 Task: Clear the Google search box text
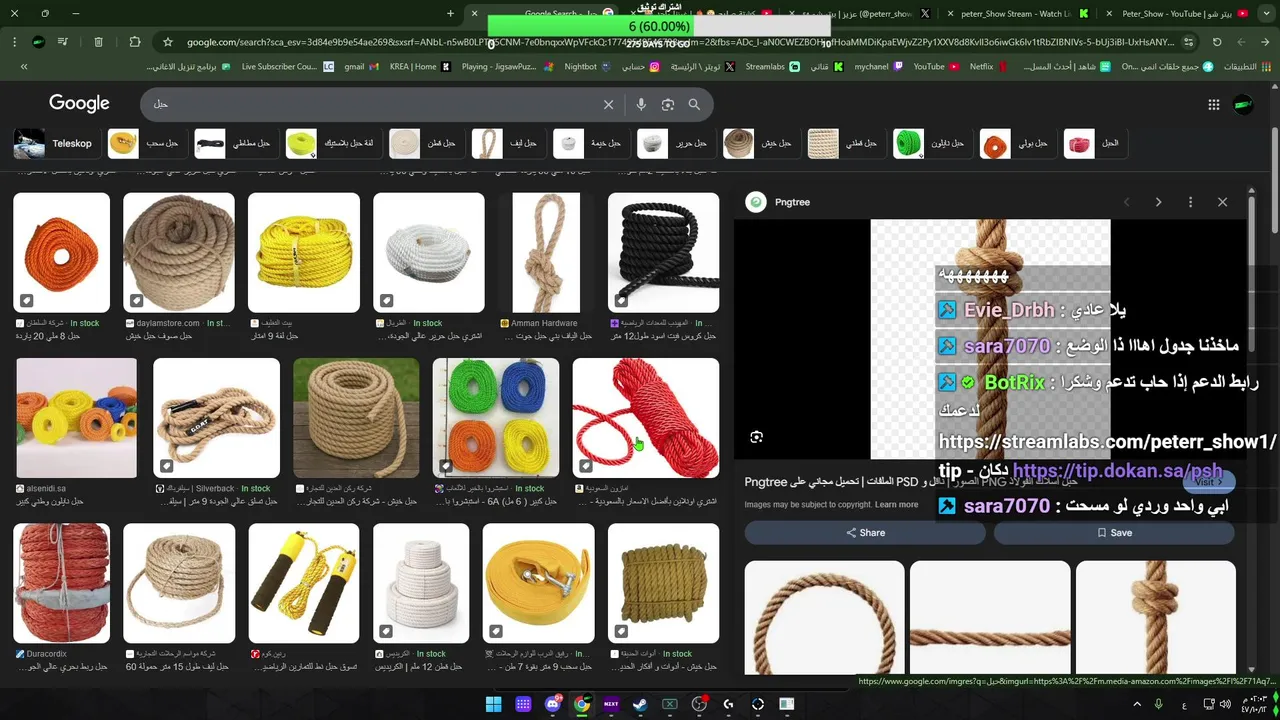tap(608, 104)
